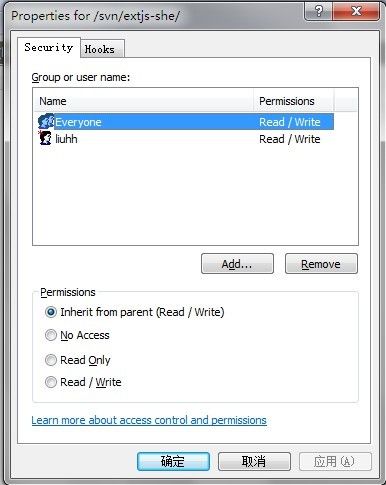
Task: Click the 应用(A) apply button
Action: [335, 461]
